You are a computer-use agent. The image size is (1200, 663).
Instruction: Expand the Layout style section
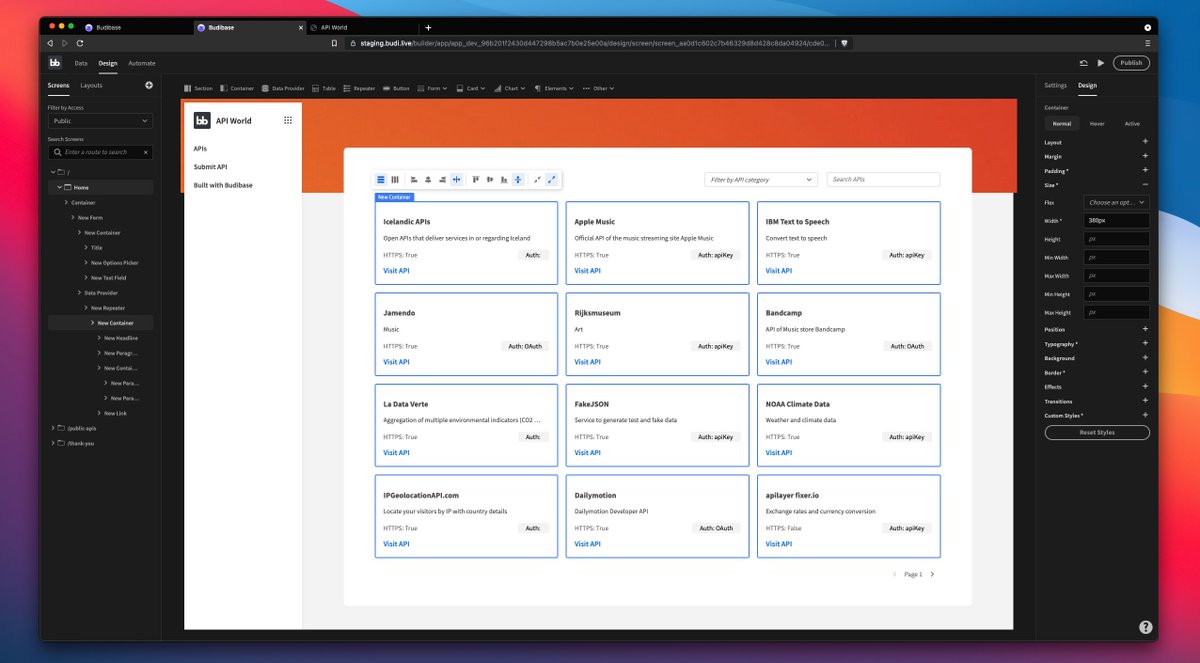pyautogui.click(x=1145, y=142)
